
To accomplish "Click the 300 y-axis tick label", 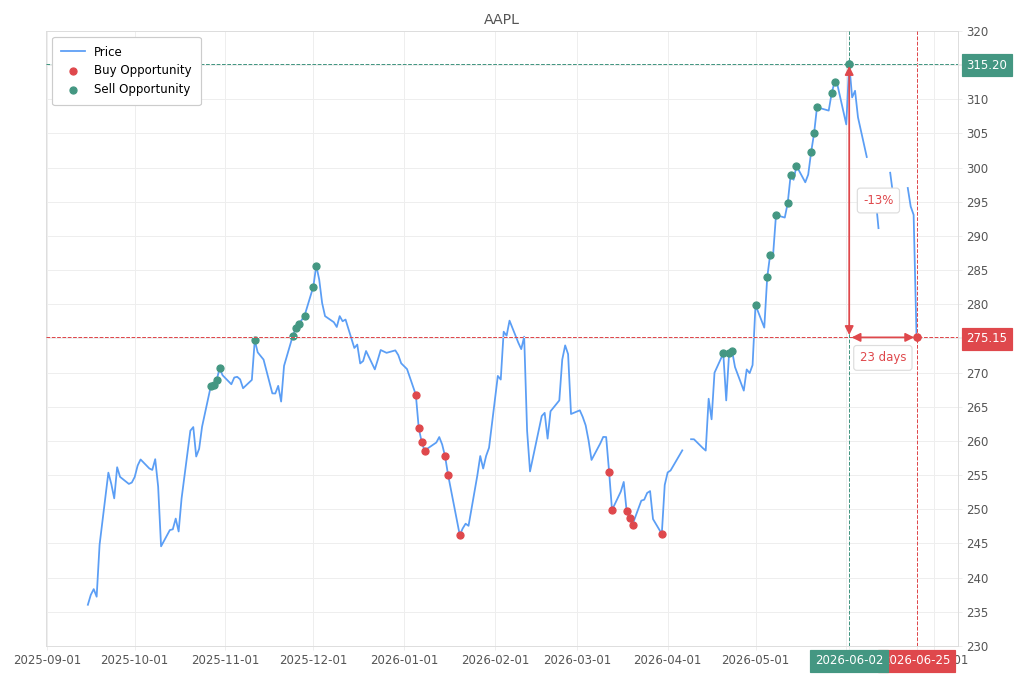I will (x=977, y=169).
